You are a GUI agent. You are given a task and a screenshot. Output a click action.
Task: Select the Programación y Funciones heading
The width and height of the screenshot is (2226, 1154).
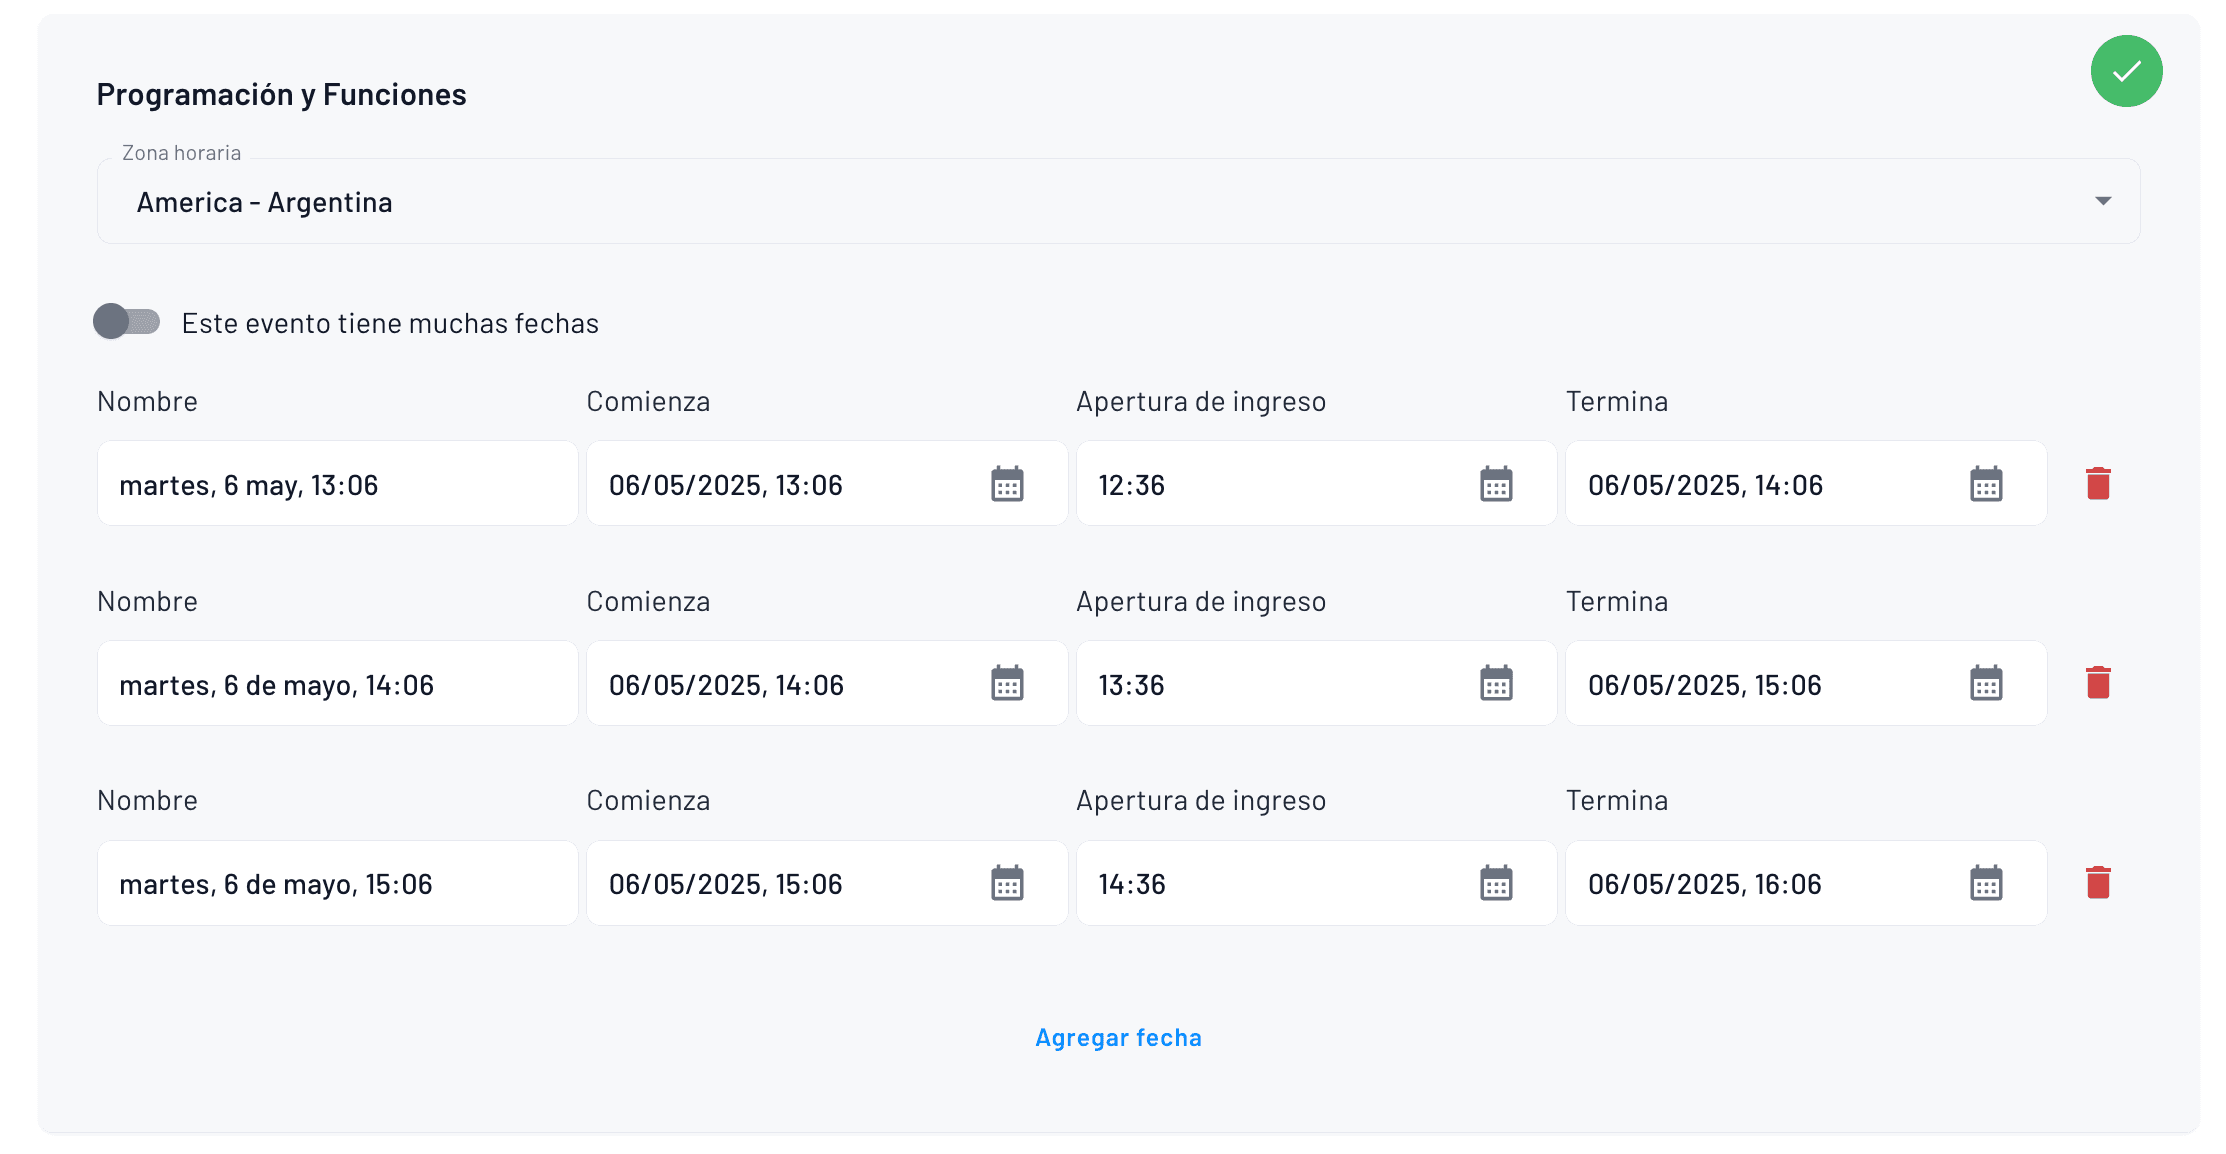tap(281, 93)
